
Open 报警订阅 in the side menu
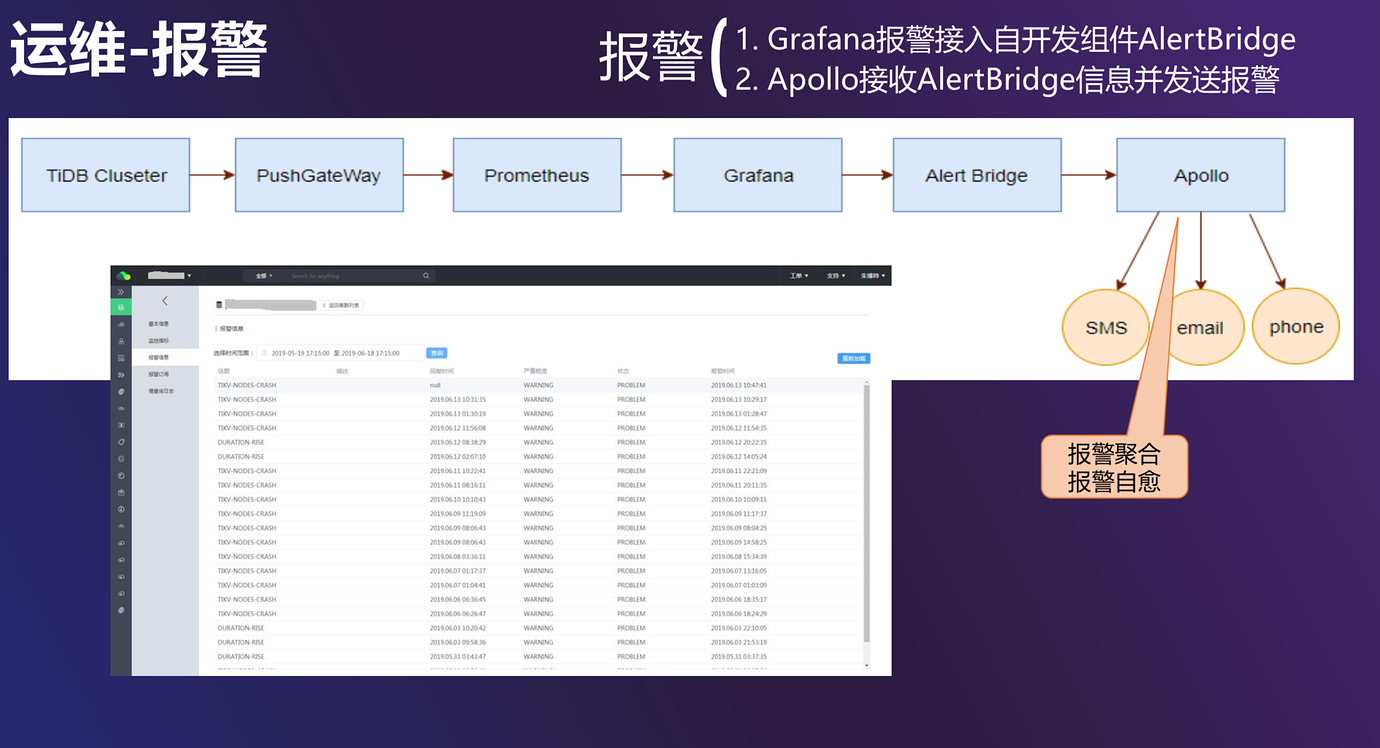coord(159,374)
